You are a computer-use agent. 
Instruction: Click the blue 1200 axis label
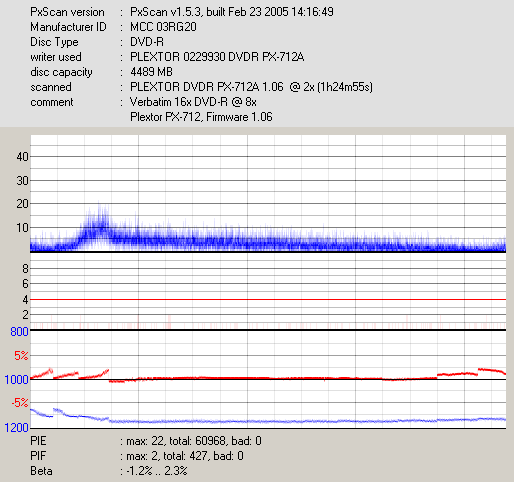(16, 428)
